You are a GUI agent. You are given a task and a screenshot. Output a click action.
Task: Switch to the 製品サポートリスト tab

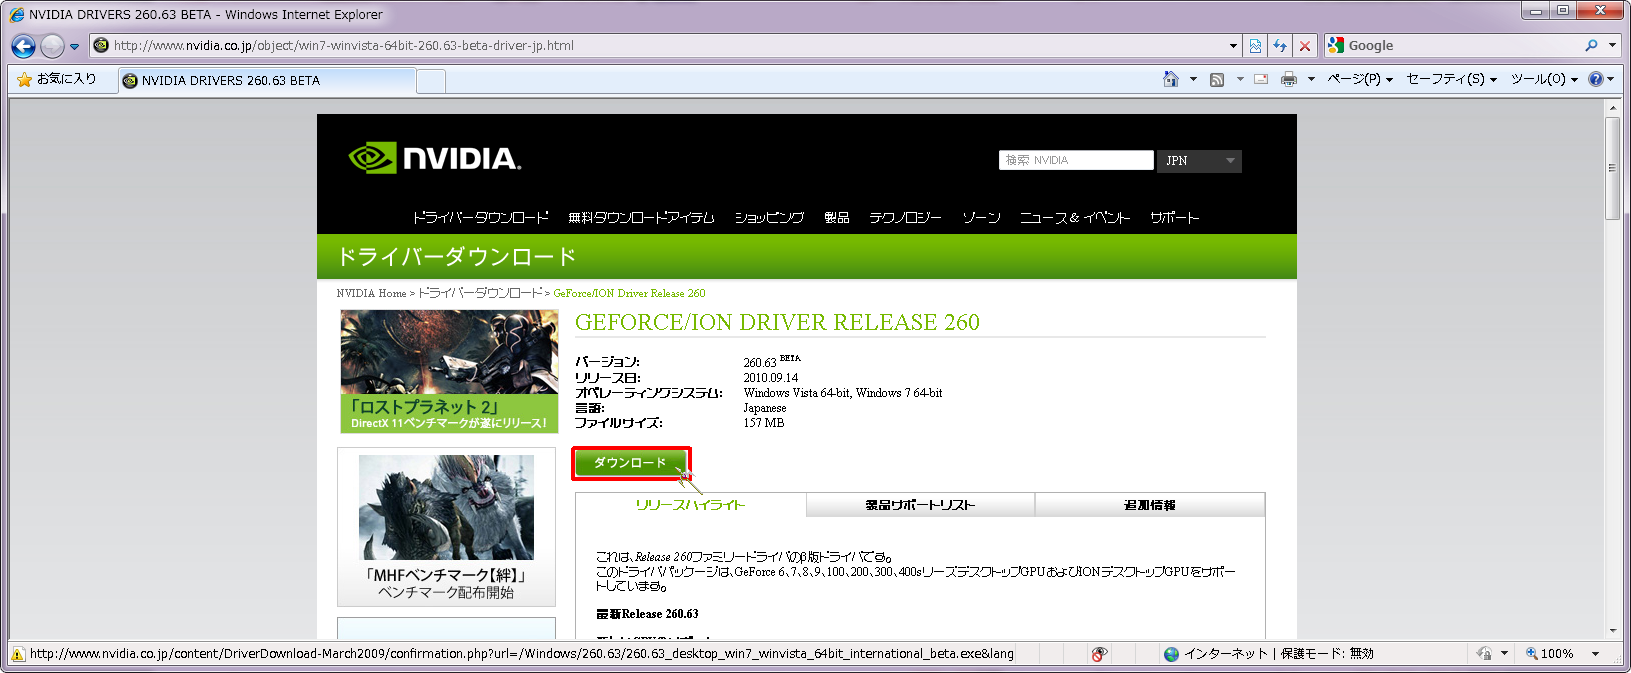pos(920,505)
